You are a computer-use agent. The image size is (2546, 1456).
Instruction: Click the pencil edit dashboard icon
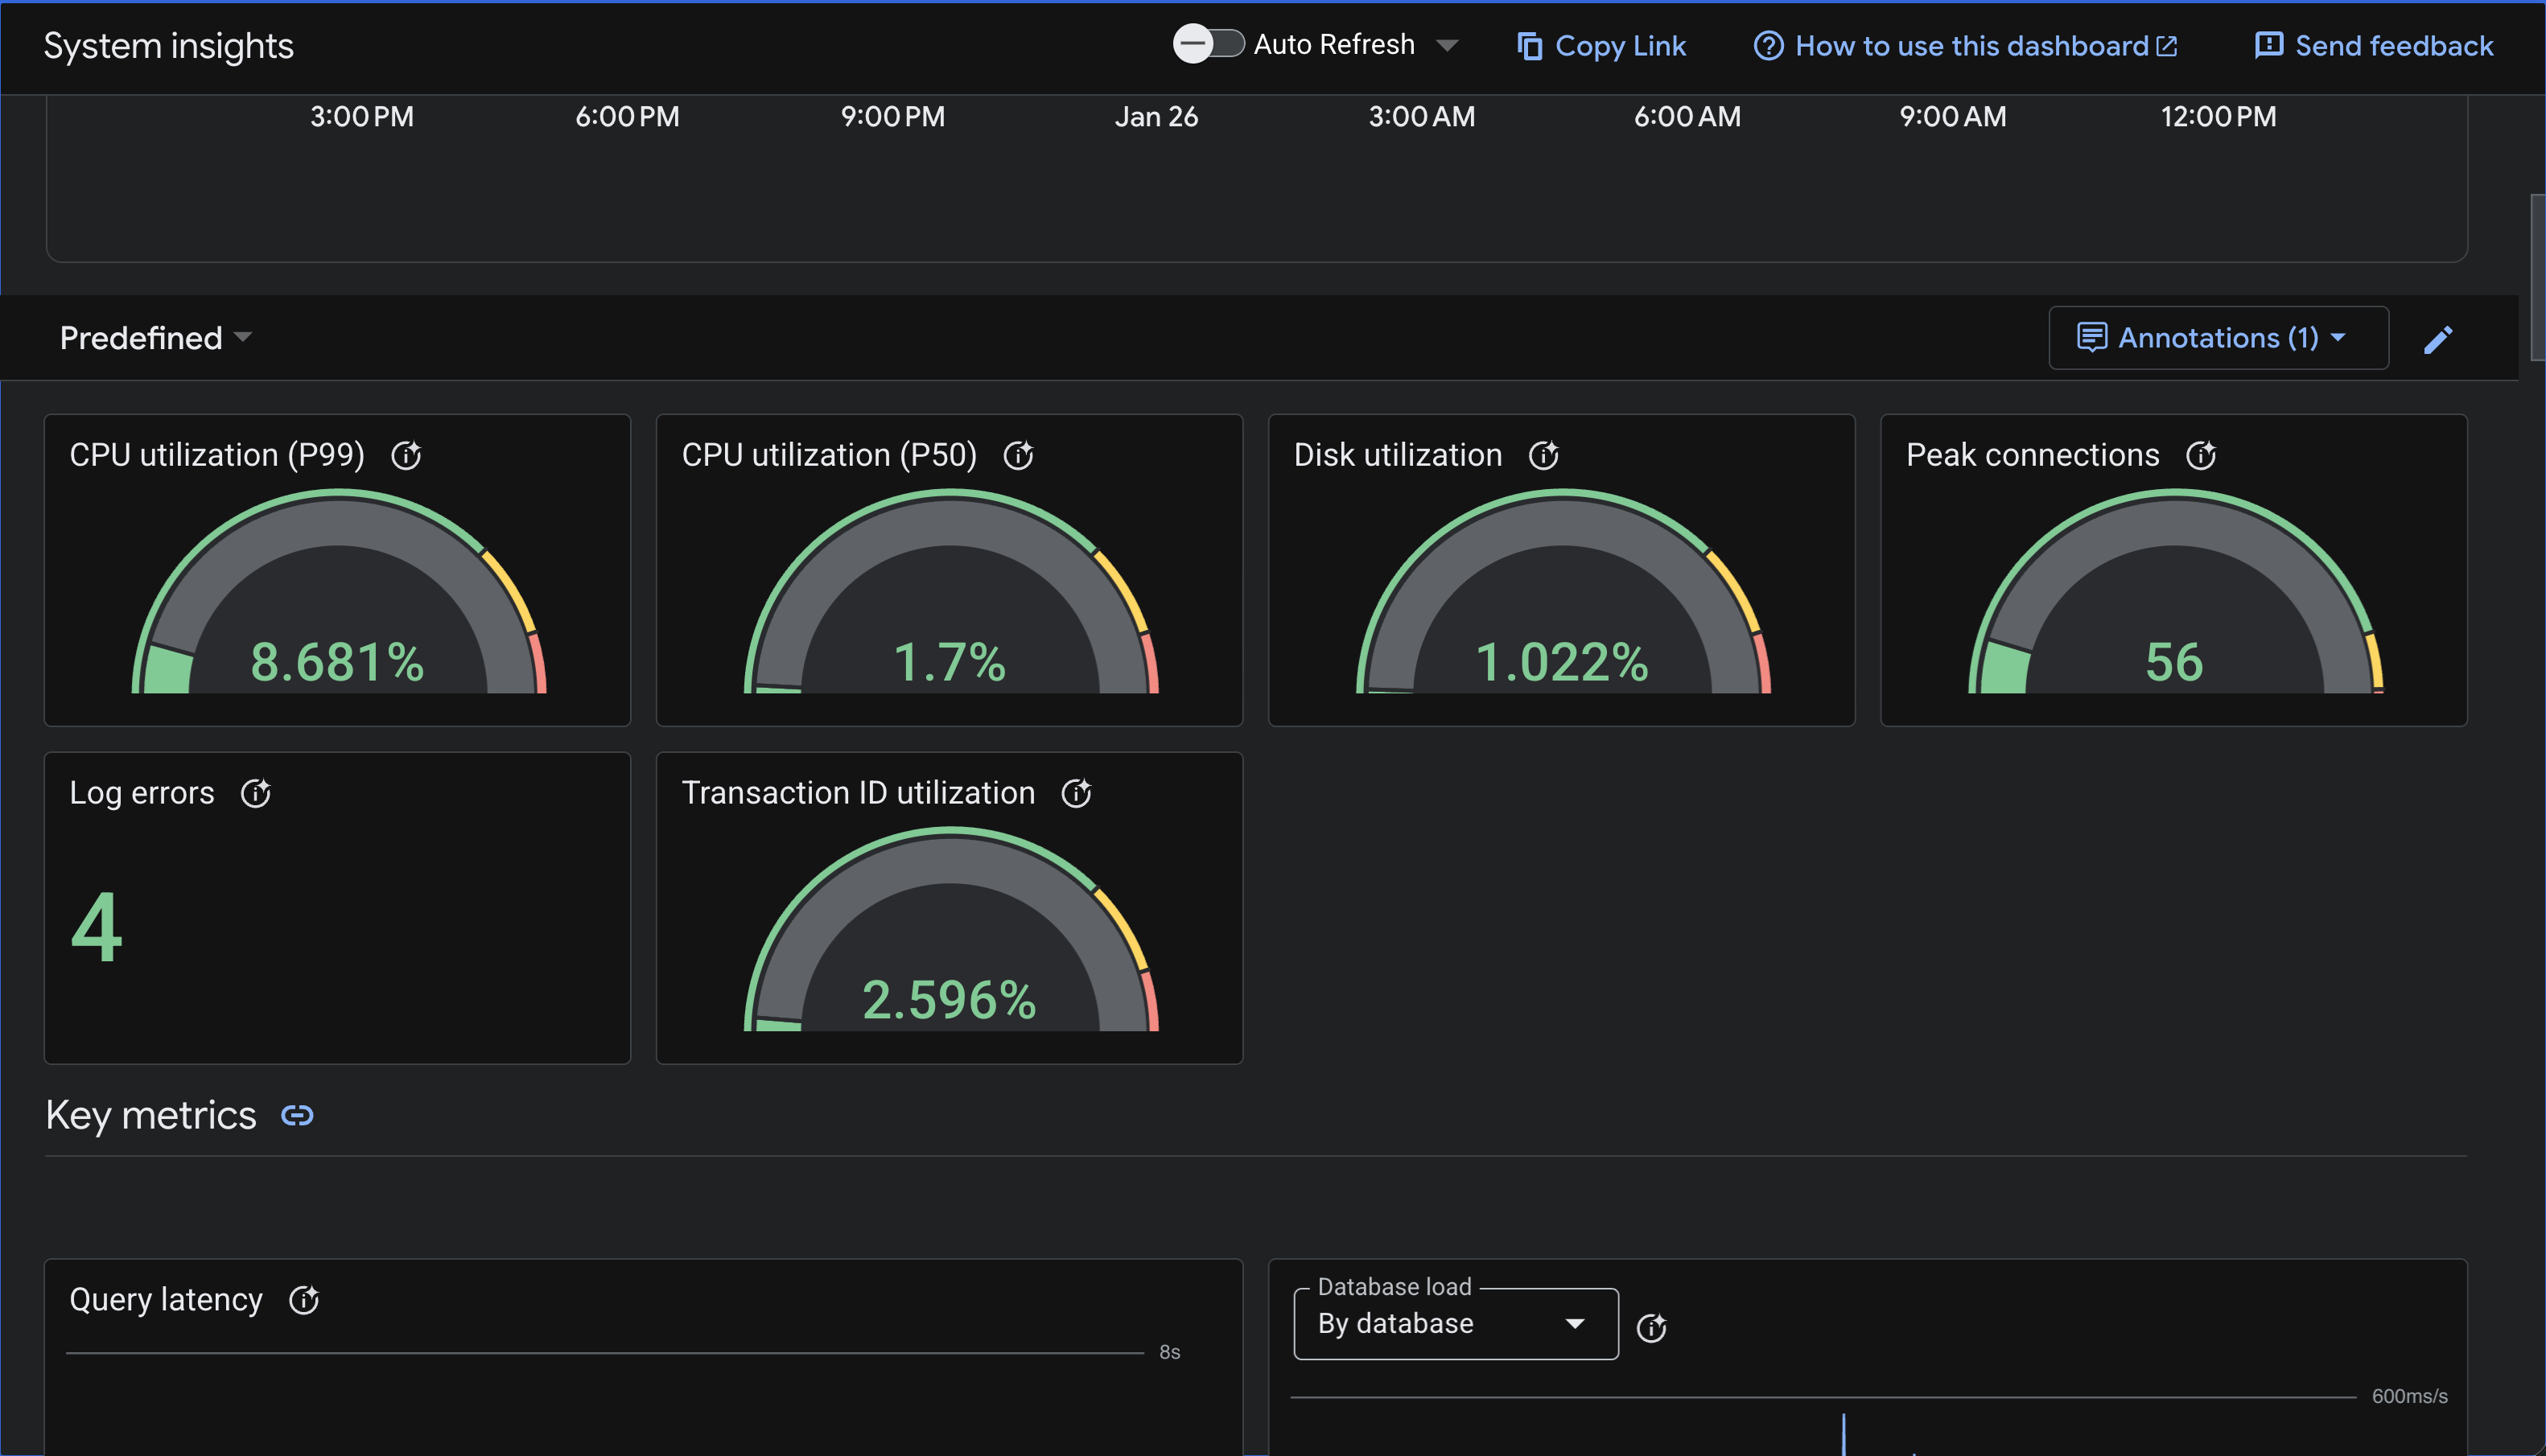[x=2438, y=340]
